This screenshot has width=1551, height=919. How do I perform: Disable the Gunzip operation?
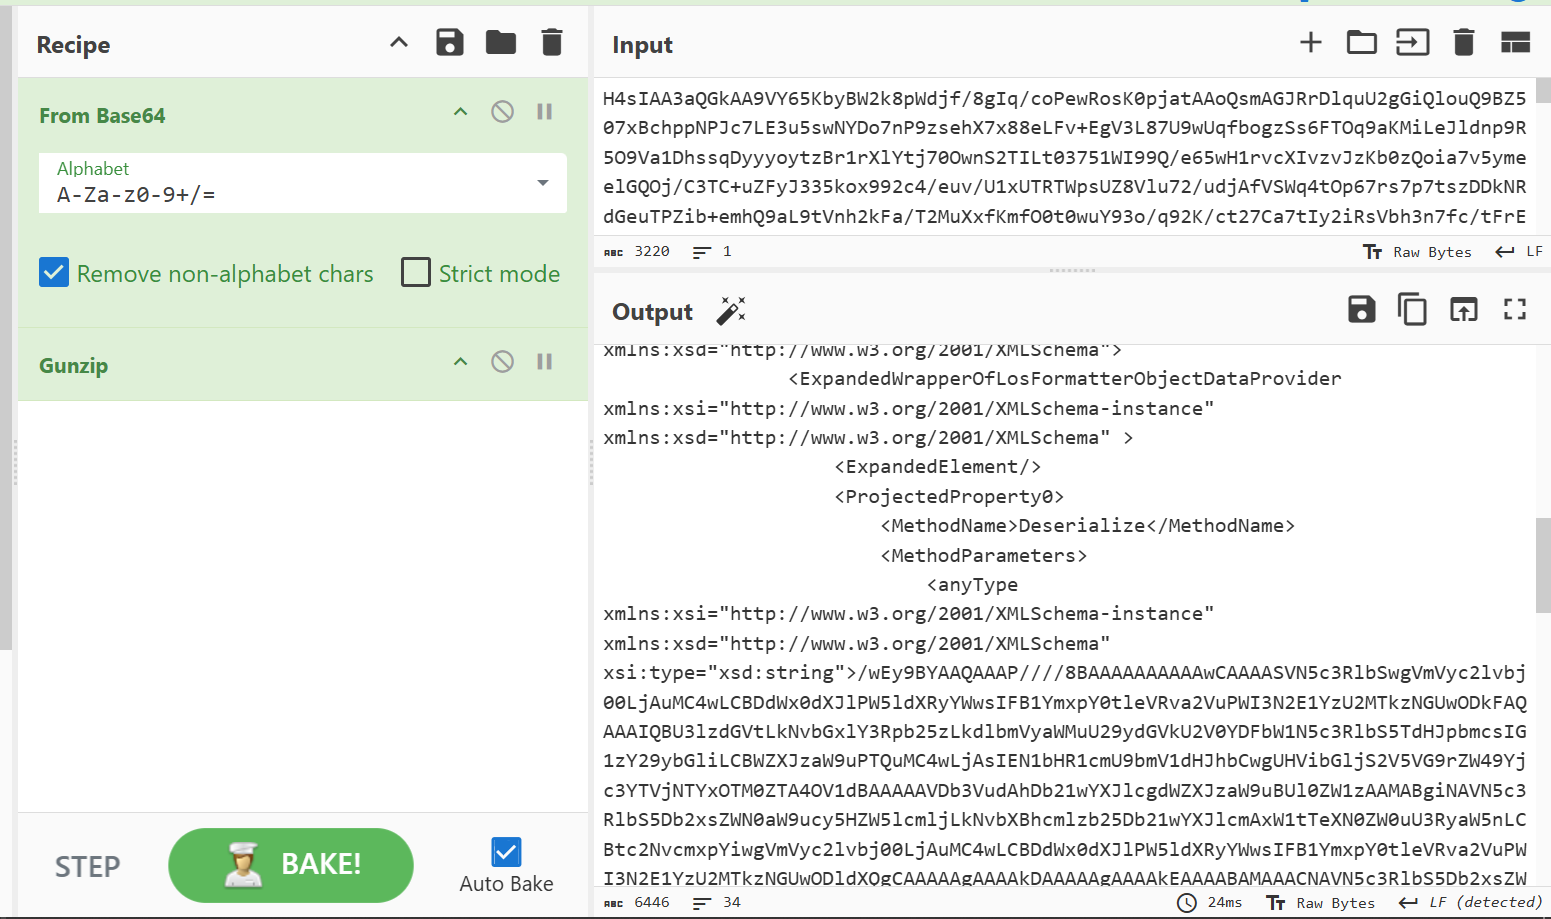click(503, 362)
